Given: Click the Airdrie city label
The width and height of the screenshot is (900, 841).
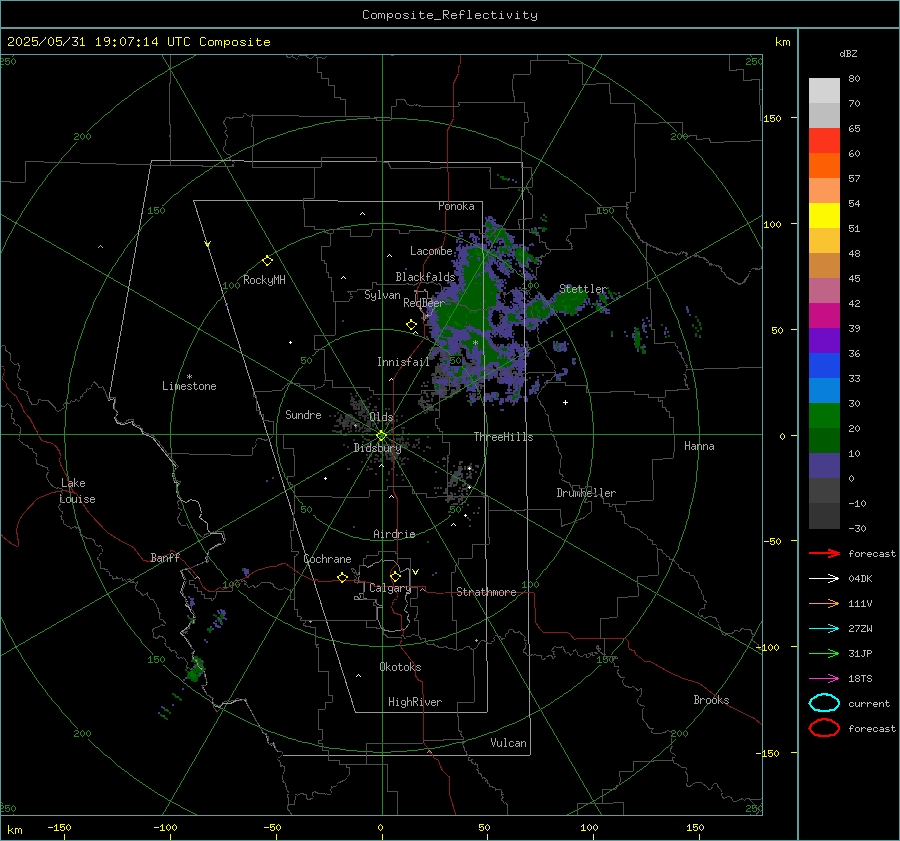Looking at the screenshot, I should 394,534.
